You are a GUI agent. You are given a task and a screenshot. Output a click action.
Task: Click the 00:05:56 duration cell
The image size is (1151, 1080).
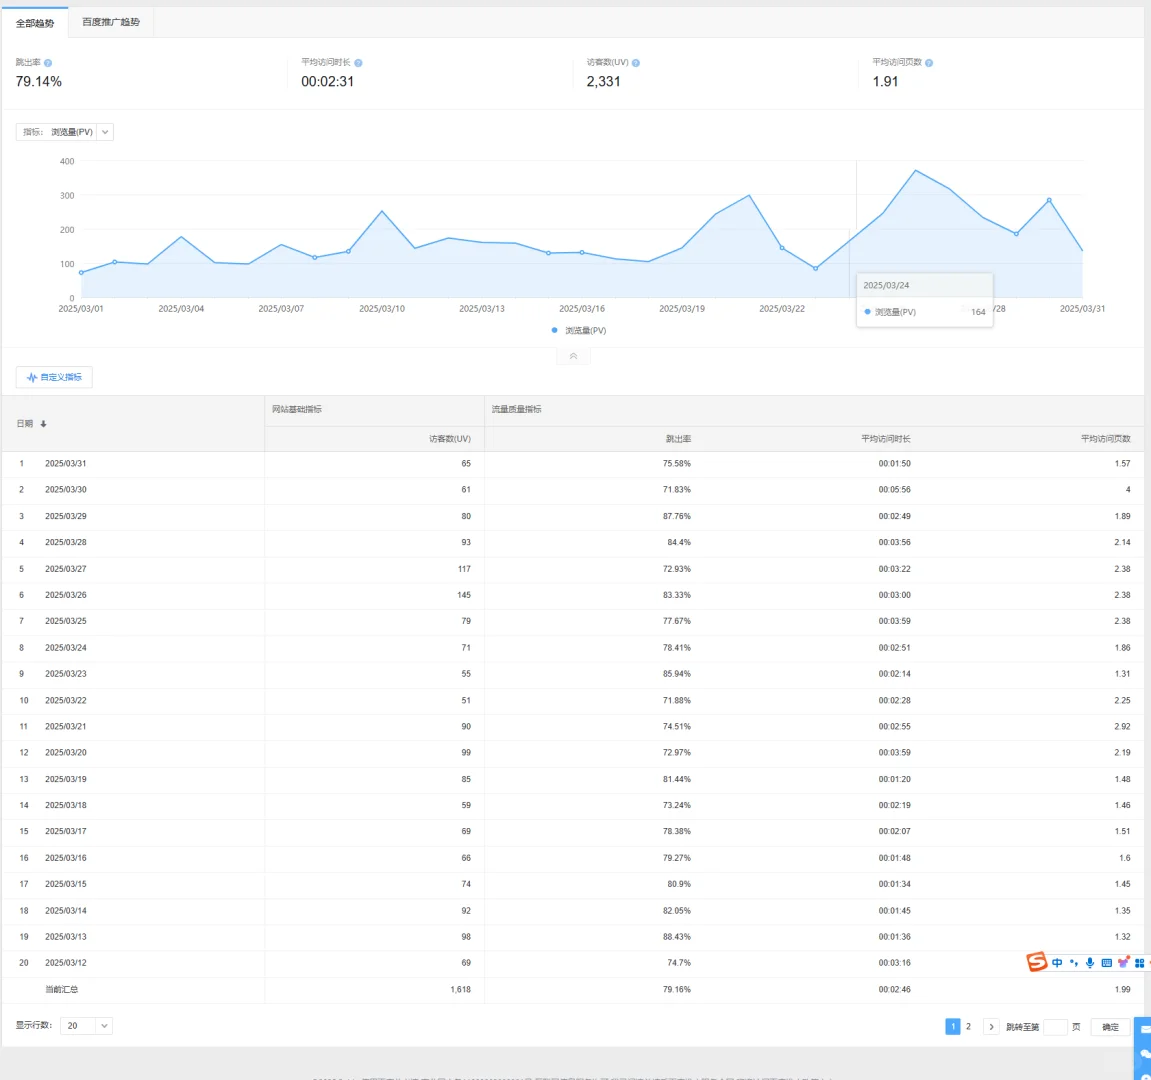[894, 490]
